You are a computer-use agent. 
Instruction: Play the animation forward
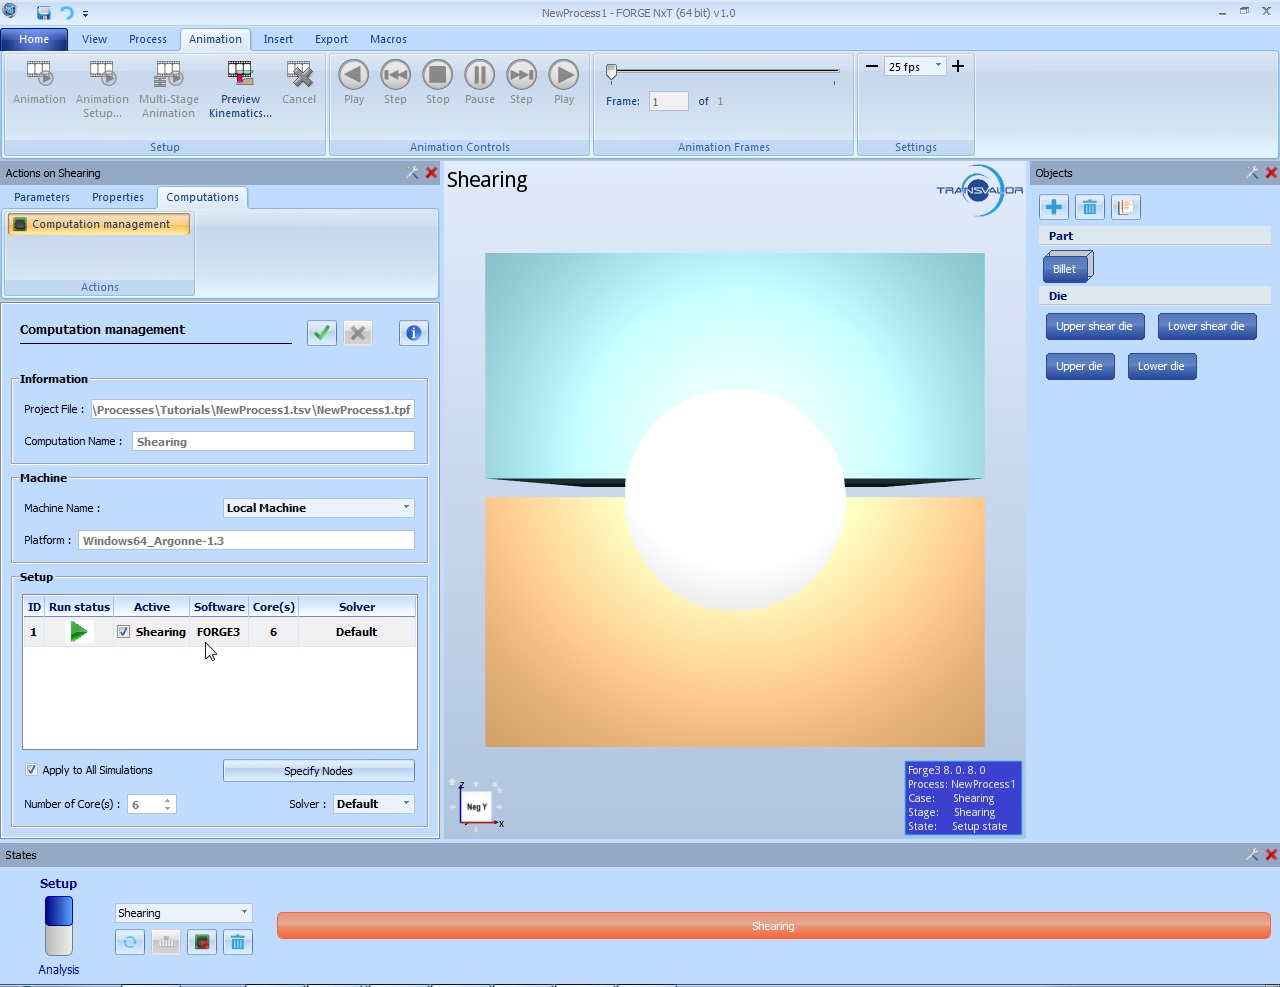tap(564, 75)
